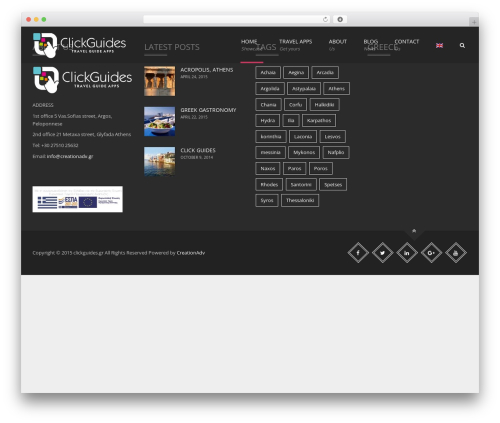Select the Achaia tag
The width and height of the screenshot is (500, 423).
(268, 72)
